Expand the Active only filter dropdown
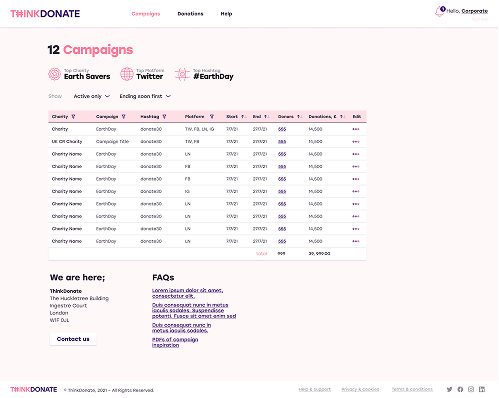This screenshot has height=398, width=499. click(x=91, y=96)
